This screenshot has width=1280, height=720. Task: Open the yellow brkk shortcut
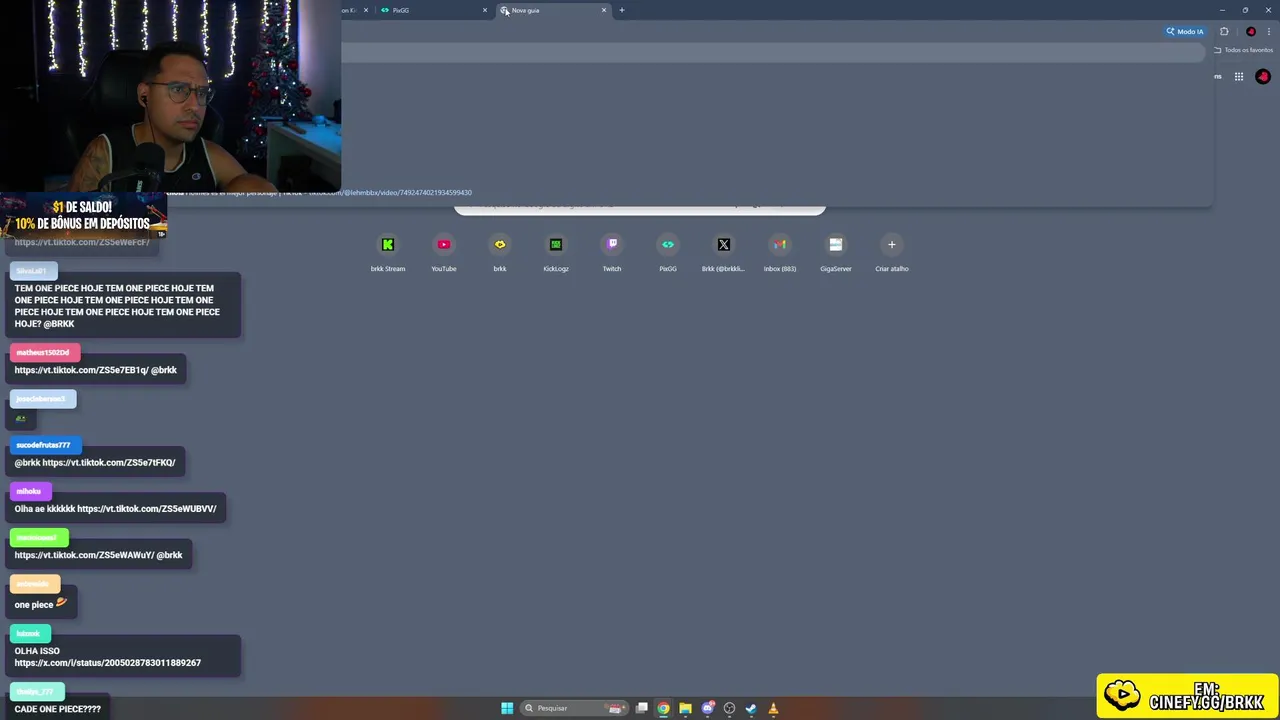point(500,252)
